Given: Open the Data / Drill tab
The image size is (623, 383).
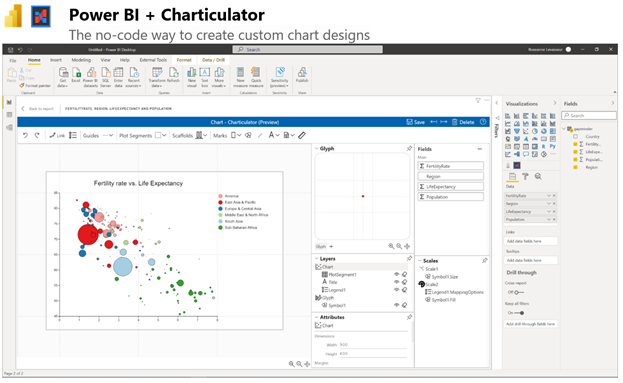Looking at the screenshot, I should click(214, 60).
